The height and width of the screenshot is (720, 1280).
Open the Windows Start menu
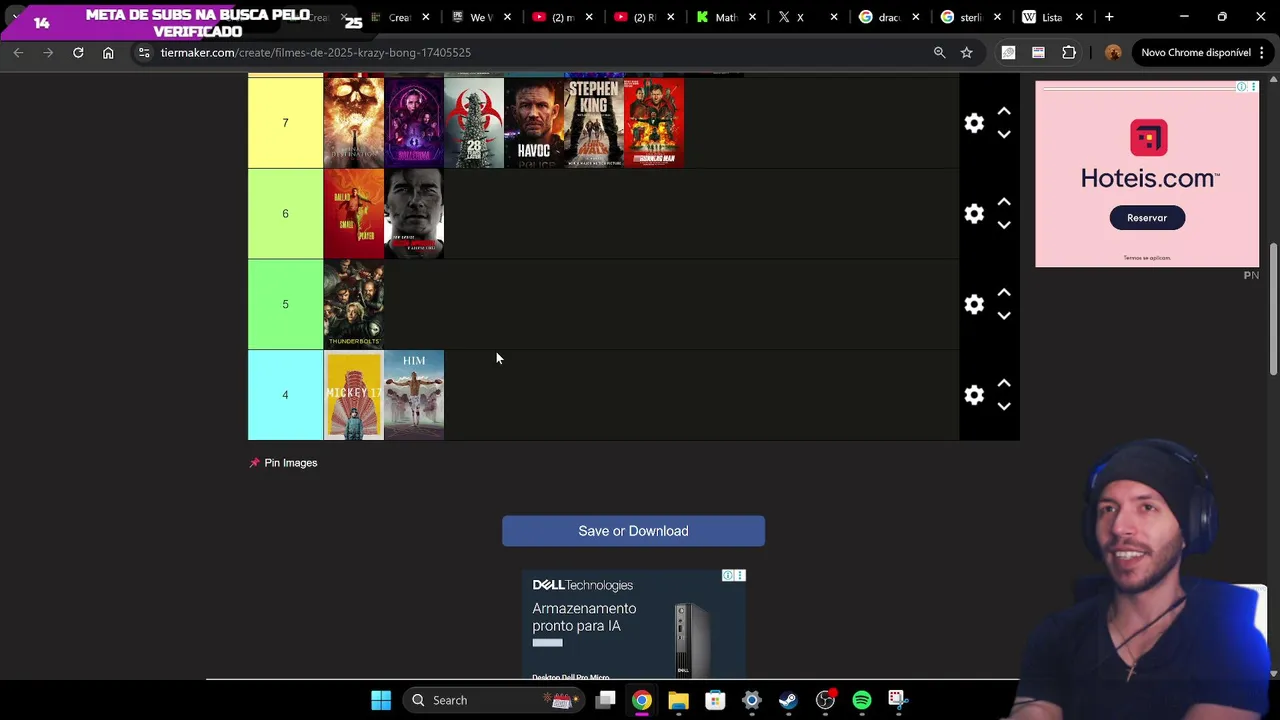pos(381,700)
